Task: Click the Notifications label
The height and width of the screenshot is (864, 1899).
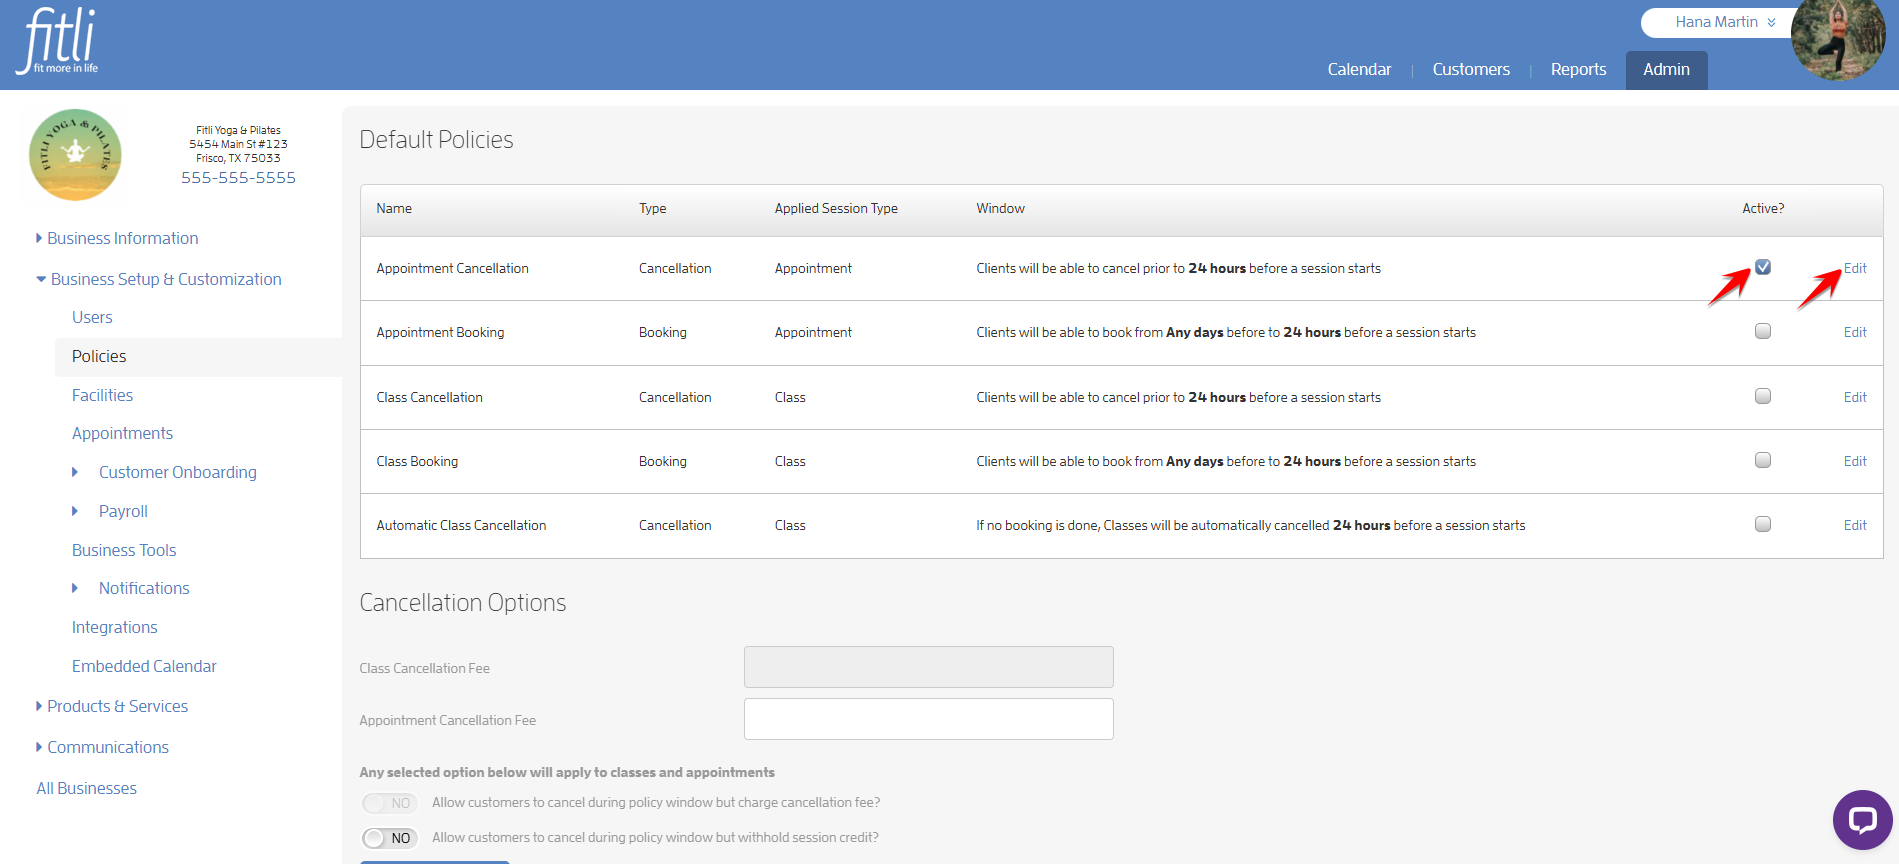Action: [144, 588]
